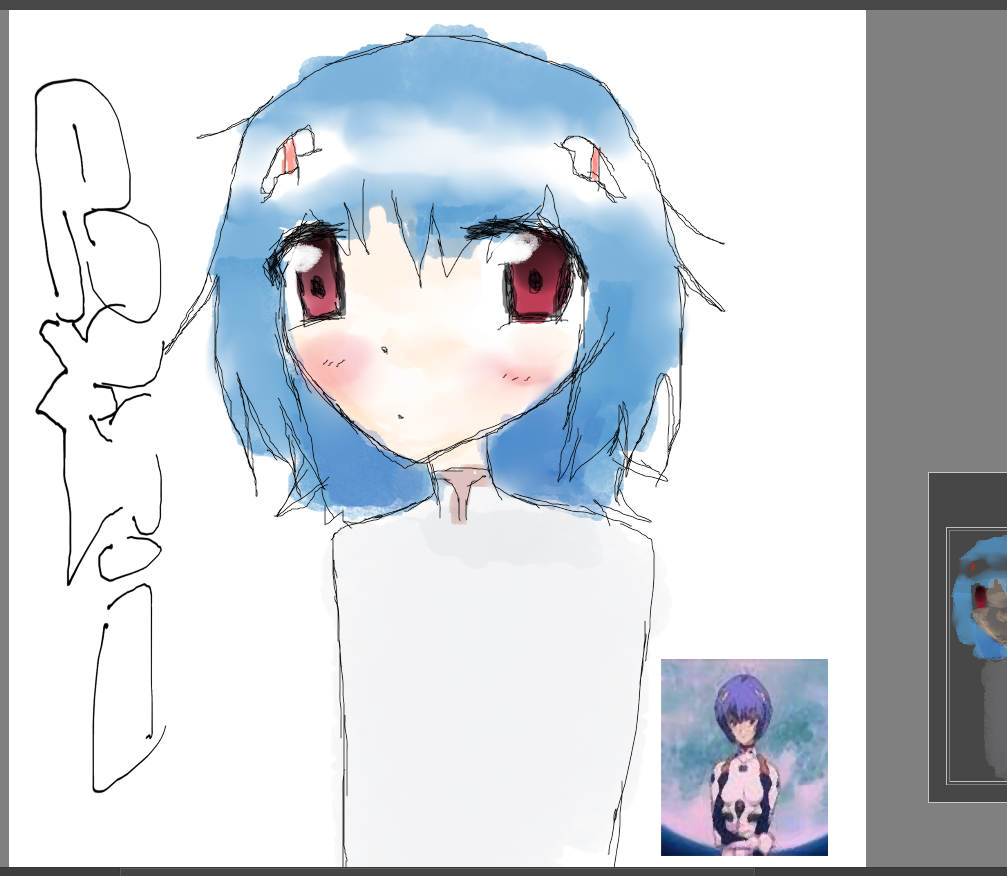Click the red eye under the left hair clip
Screen dimensions: 1007x876
click(x=318, y=277)
